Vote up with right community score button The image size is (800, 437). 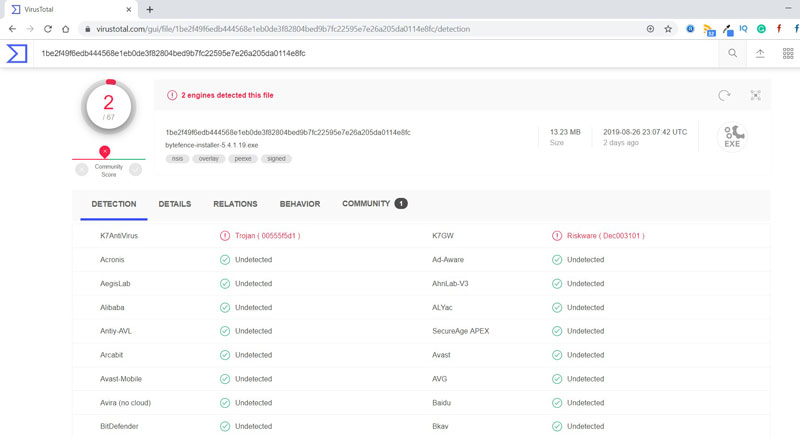click(x=135, y=170)
